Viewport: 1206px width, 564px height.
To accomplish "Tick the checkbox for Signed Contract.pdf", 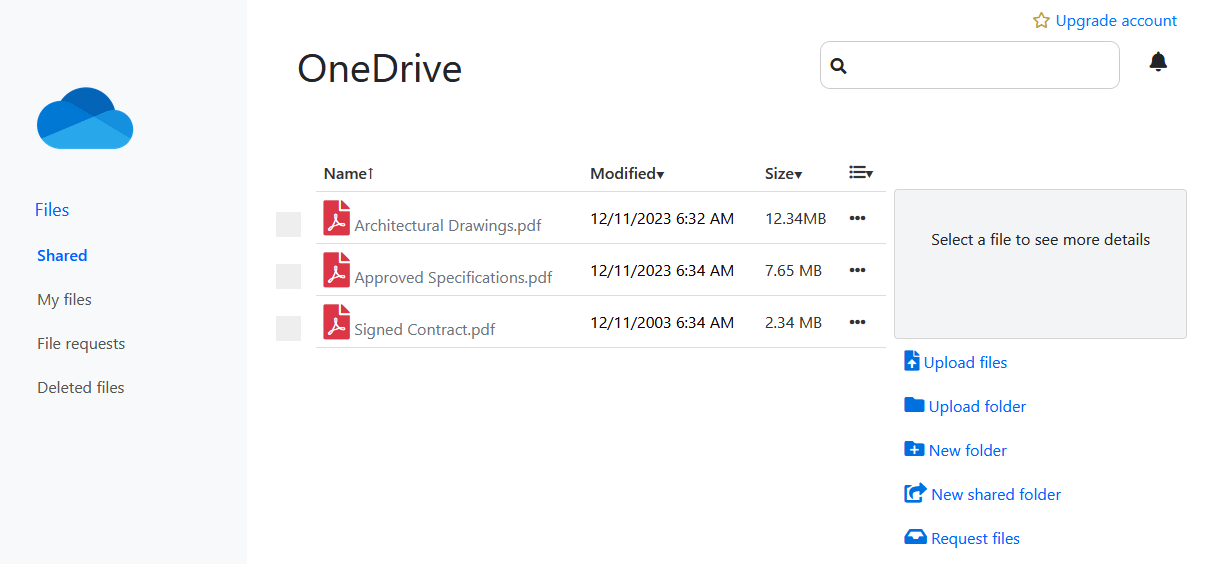I will coord(288,328).
